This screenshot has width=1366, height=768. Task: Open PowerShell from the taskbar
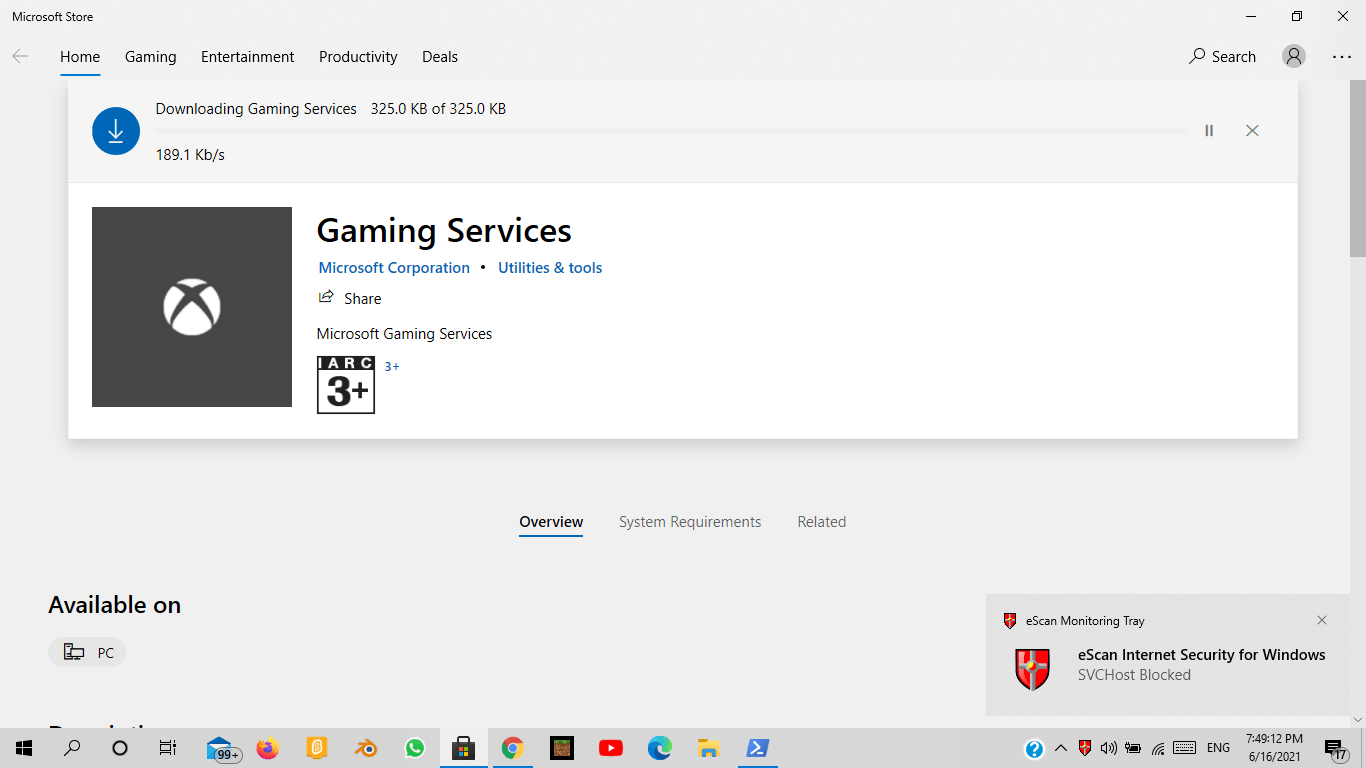coord(757,748)
